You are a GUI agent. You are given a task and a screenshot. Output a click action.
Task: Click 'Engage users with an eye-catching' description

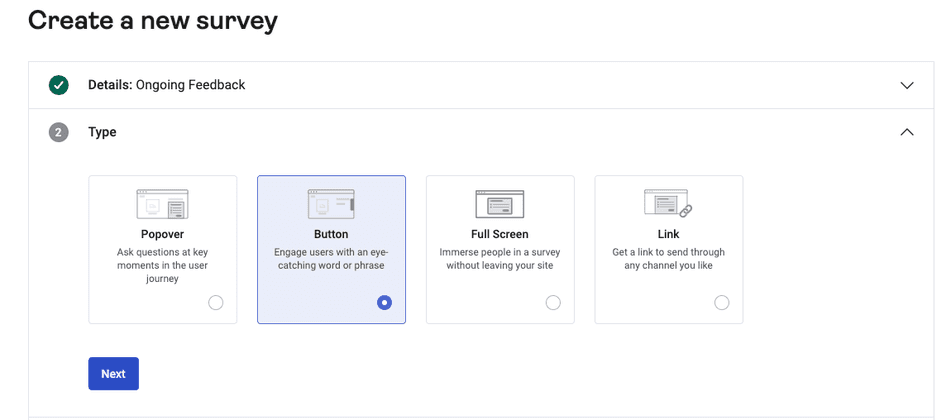(331, 259)
